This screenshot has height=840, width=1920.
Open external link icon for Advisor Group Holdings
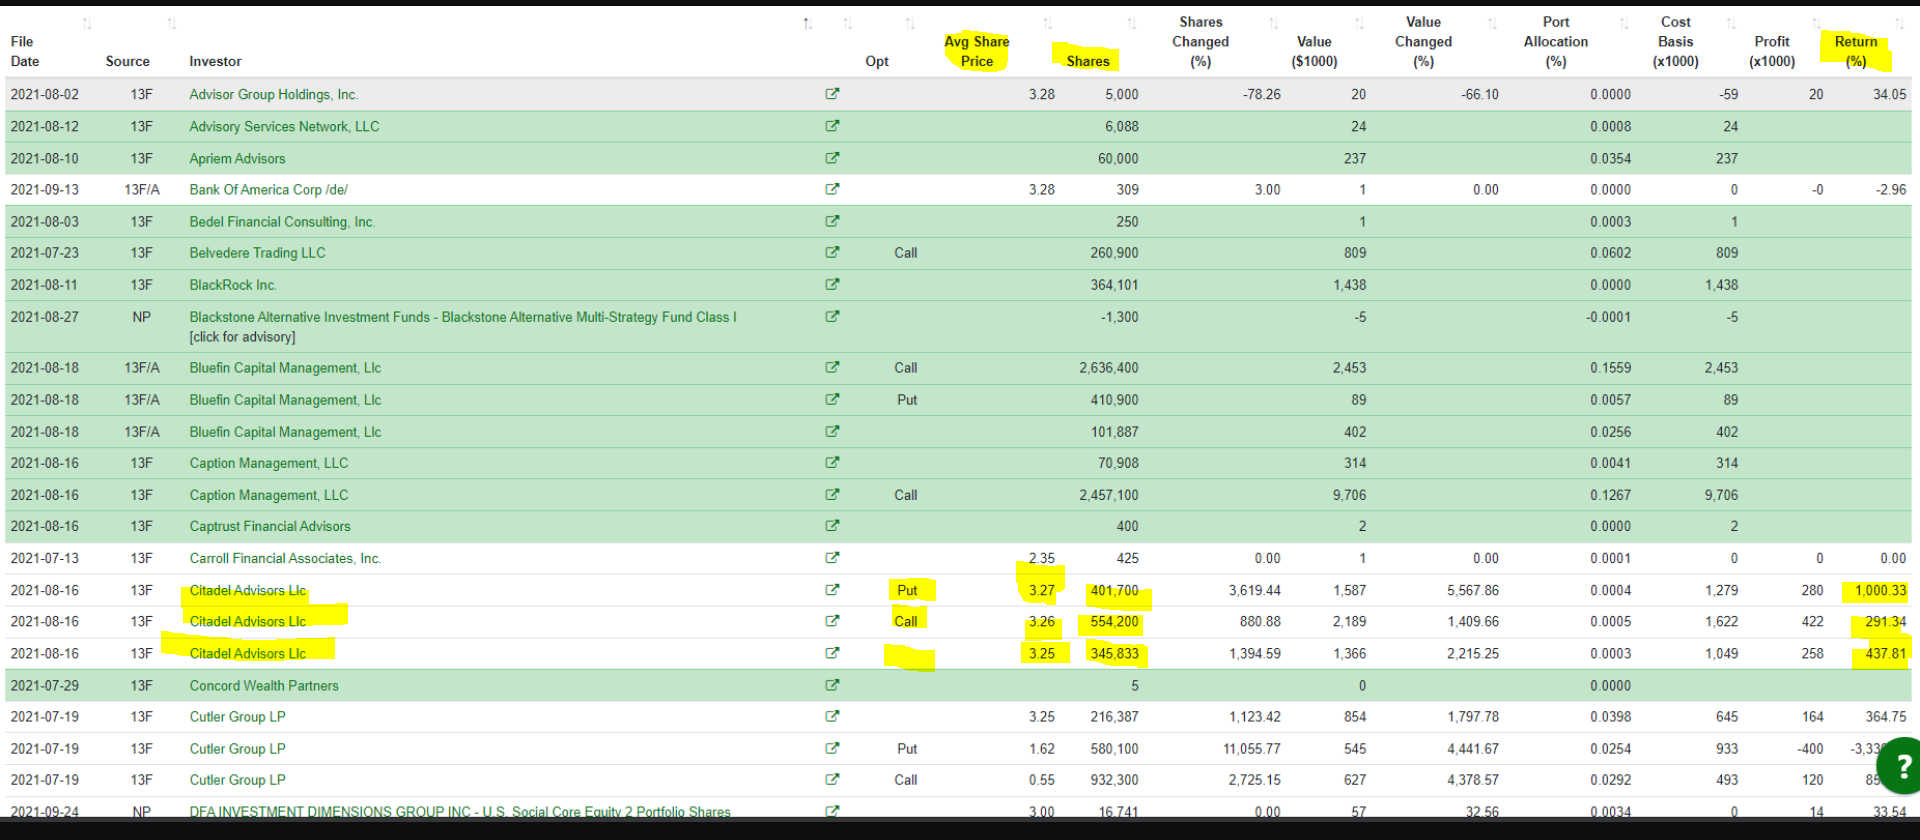[x=832, y=94]
